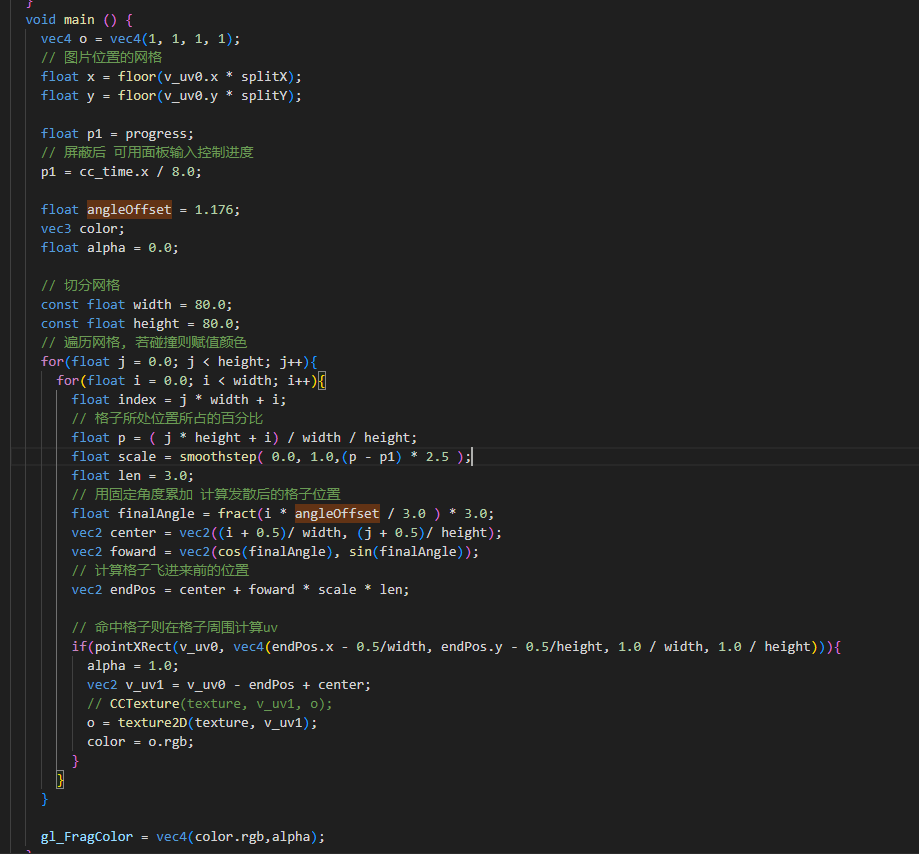Click on 'void main () {' declaration
The image size is (919, 854).
click(x=79, y=20)
